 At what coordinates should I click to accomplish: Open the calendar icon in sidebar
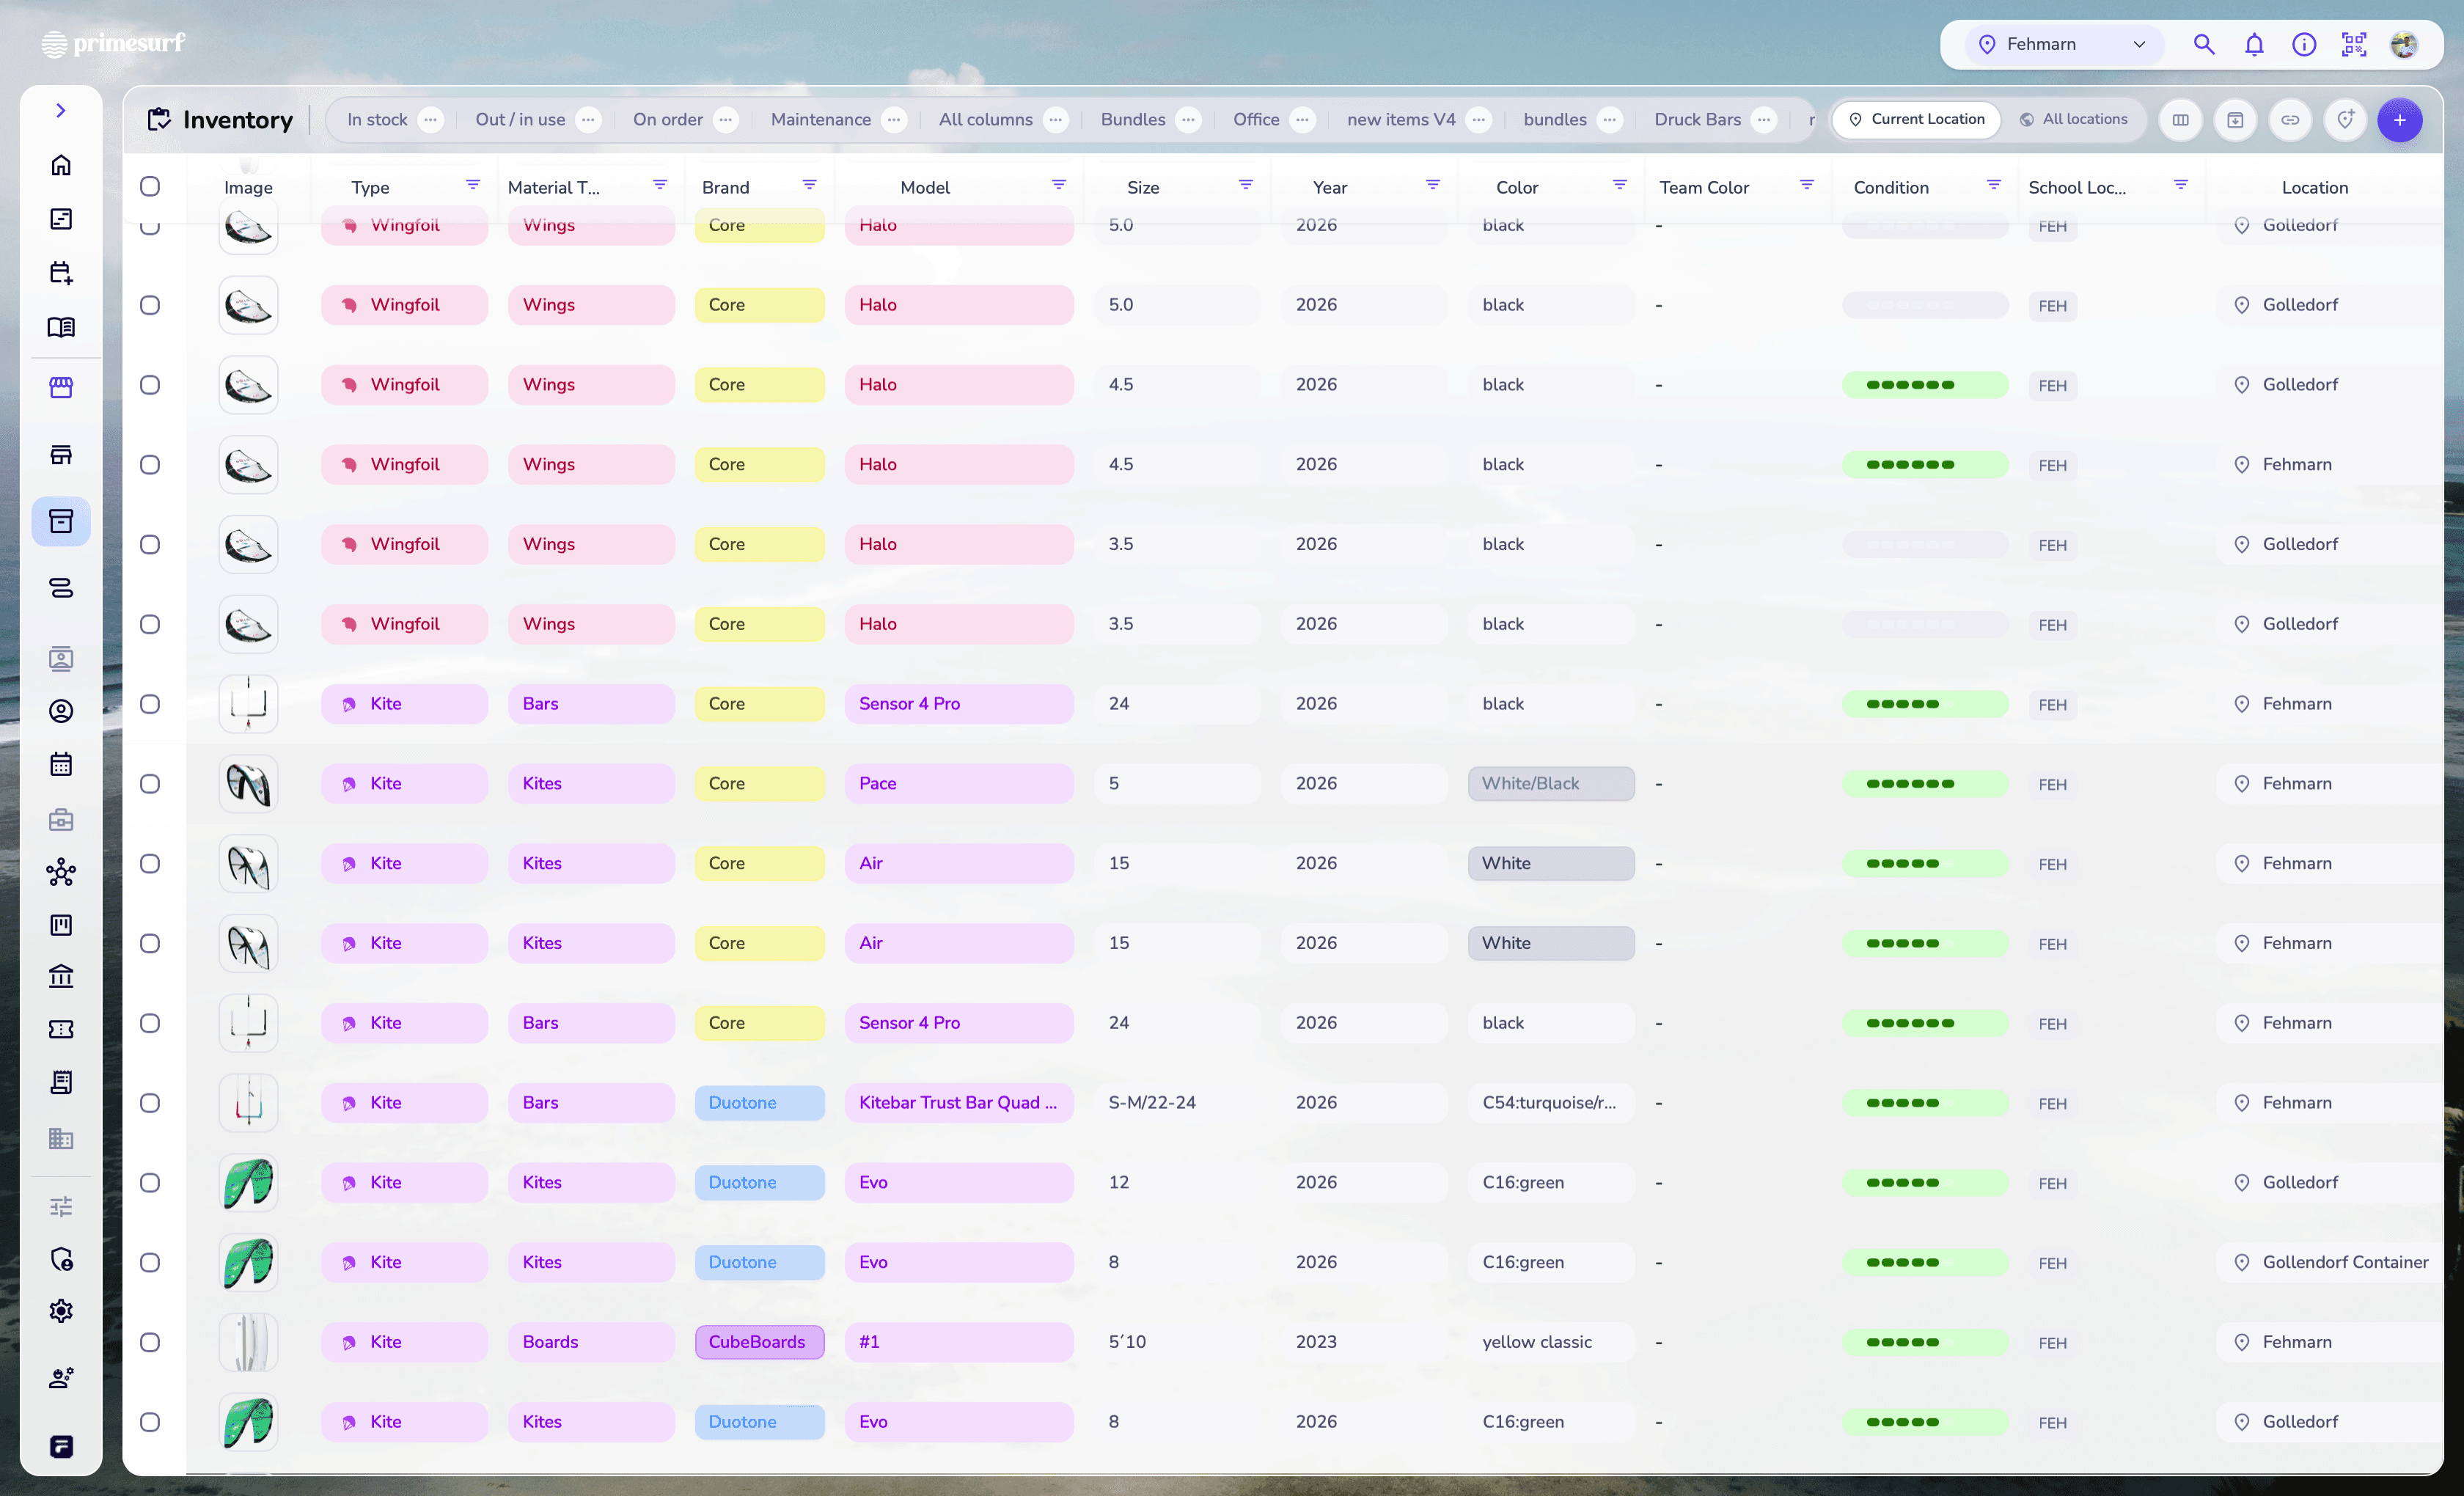(61, 765)
